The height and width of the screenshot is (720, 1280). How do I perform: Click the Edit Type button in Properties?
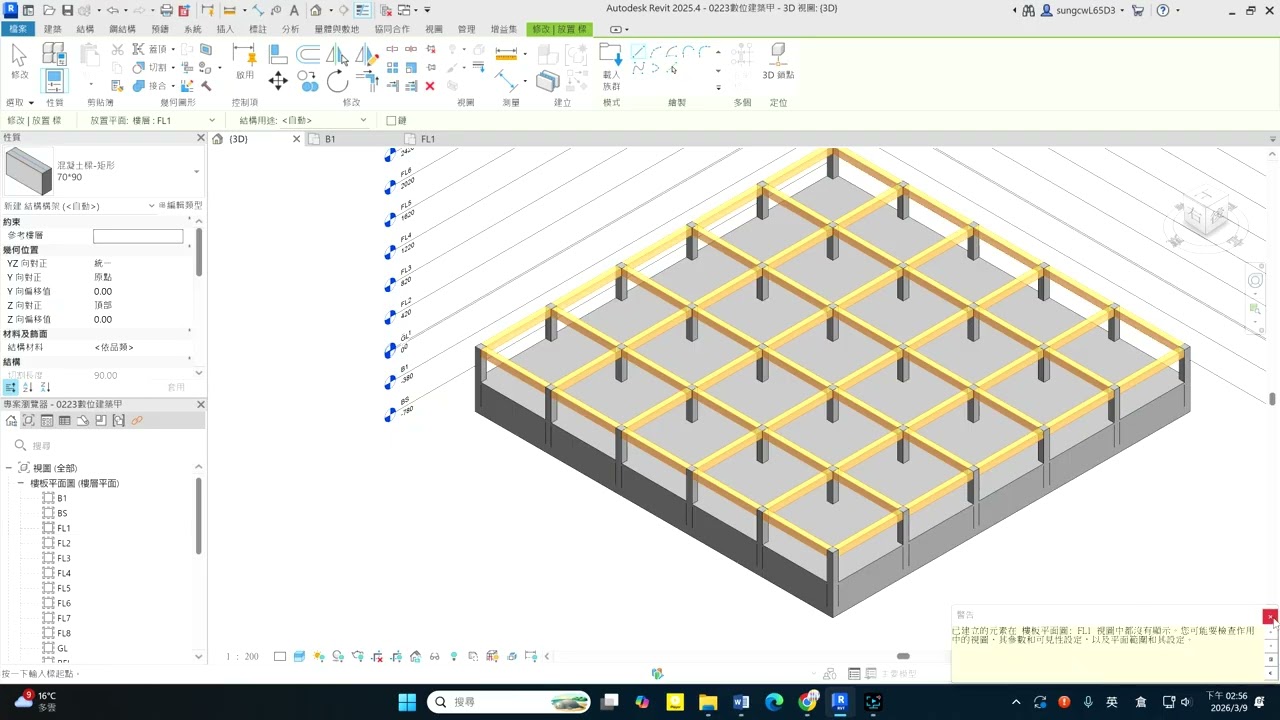coord(180,206)
